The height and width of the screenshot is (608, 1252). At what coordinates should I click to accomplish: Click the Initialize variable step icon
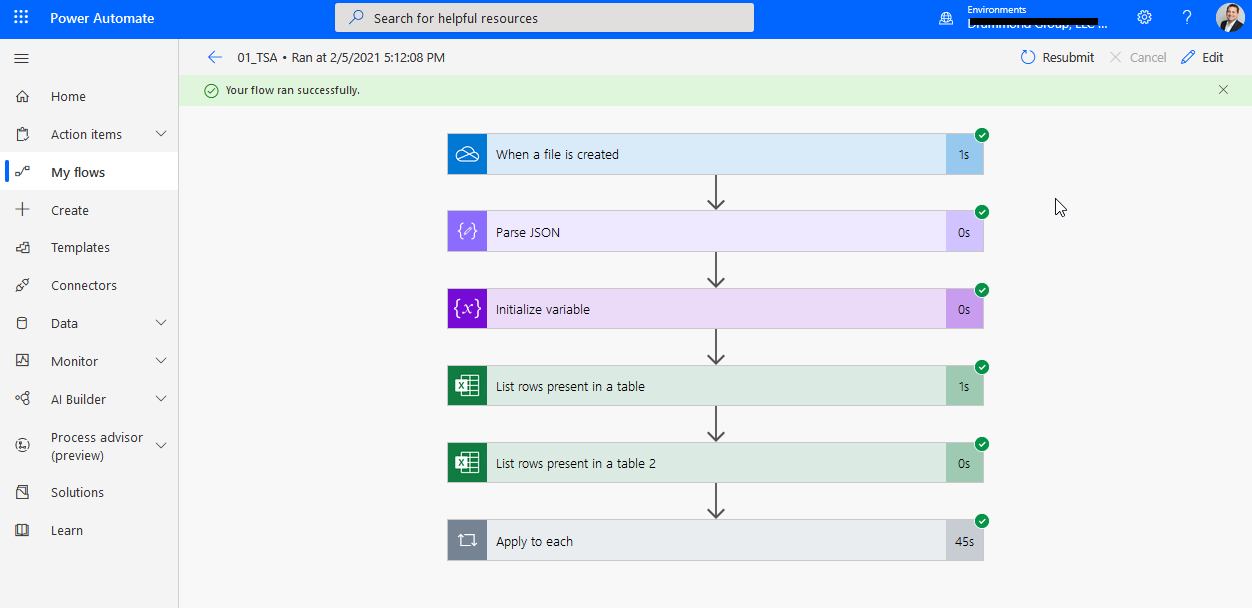(x=467, y=309)
